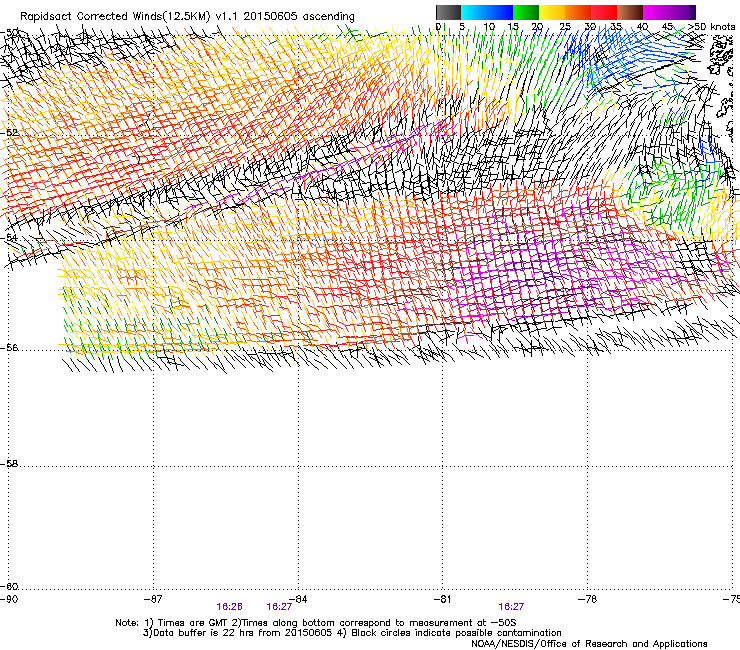This screenshot has height=650, width=740.
Task: Select the yellow 20–25 knots legend color
Action: (552, 12)
